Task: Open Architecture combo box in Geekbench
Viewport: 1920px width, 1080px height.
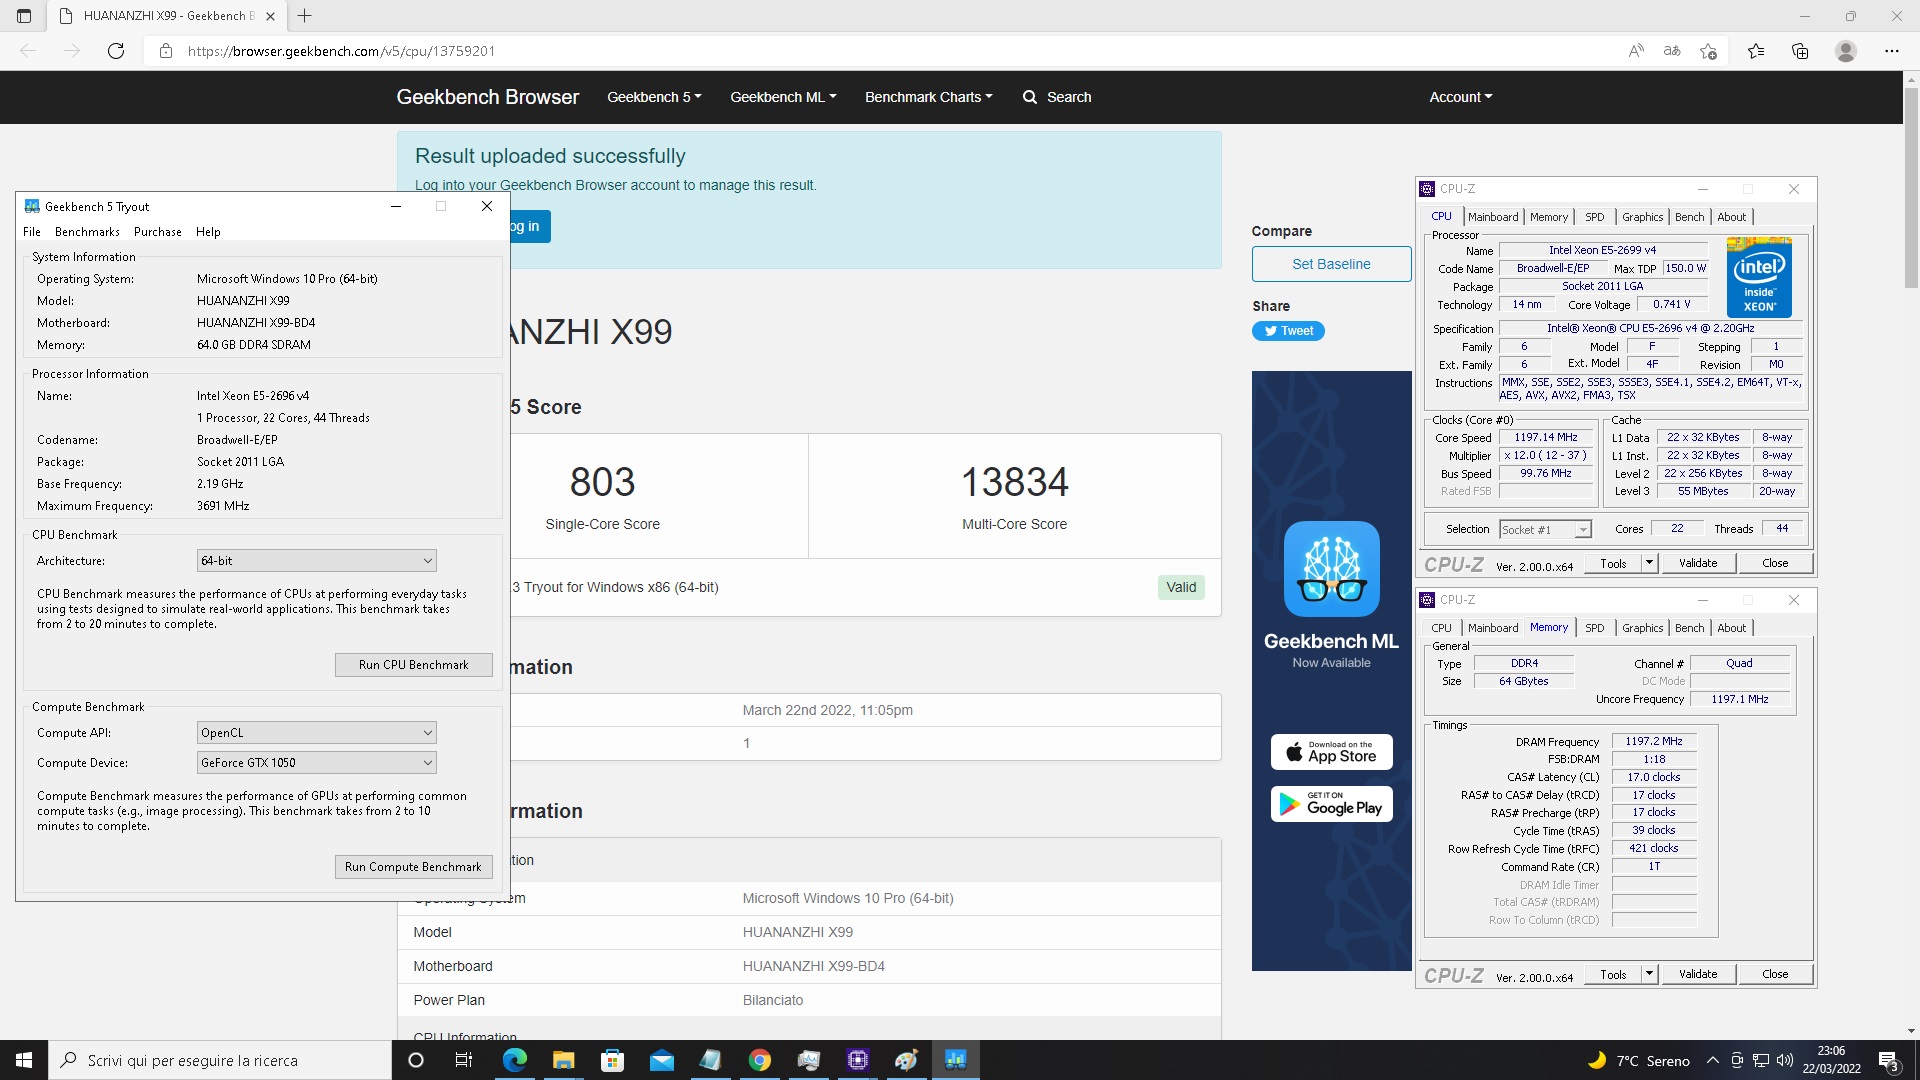Action: [316, 561]
